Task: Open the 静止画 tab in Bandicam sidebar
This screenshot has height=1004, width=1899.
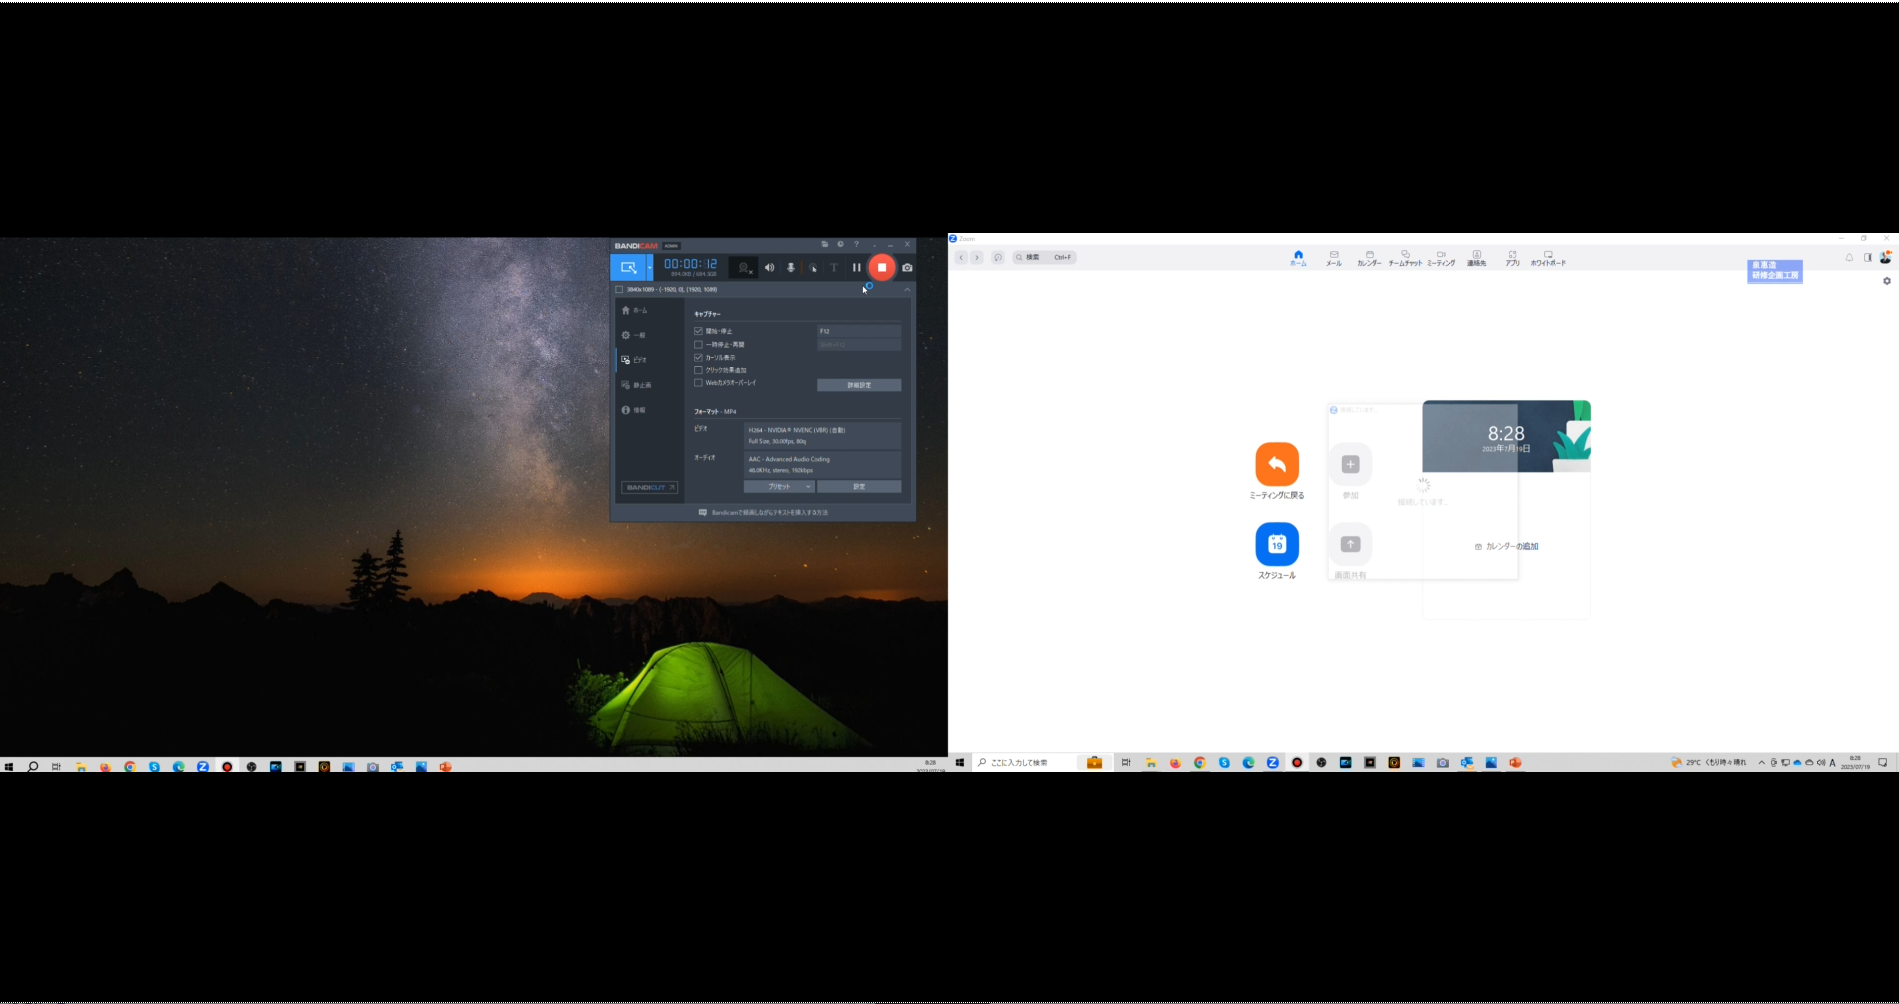Action: click(636, 385)
